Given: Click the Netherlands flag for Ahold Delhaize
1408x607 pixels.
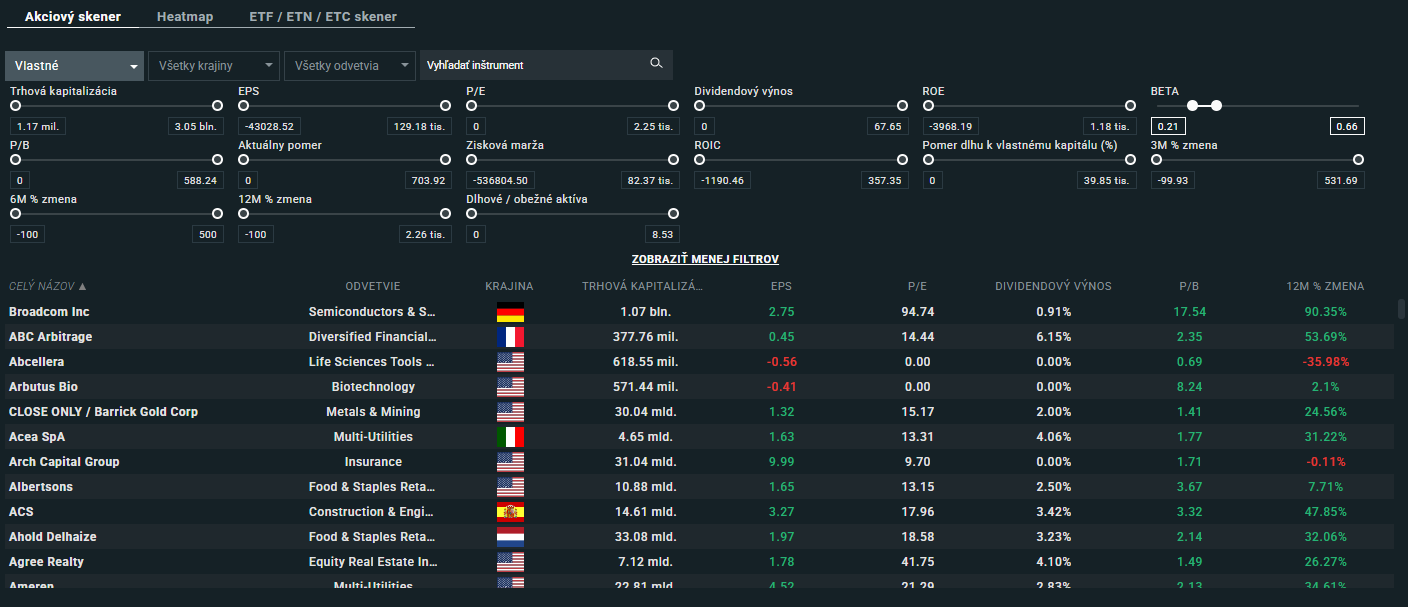Looking at the screenshot, I should click(510, 537).
